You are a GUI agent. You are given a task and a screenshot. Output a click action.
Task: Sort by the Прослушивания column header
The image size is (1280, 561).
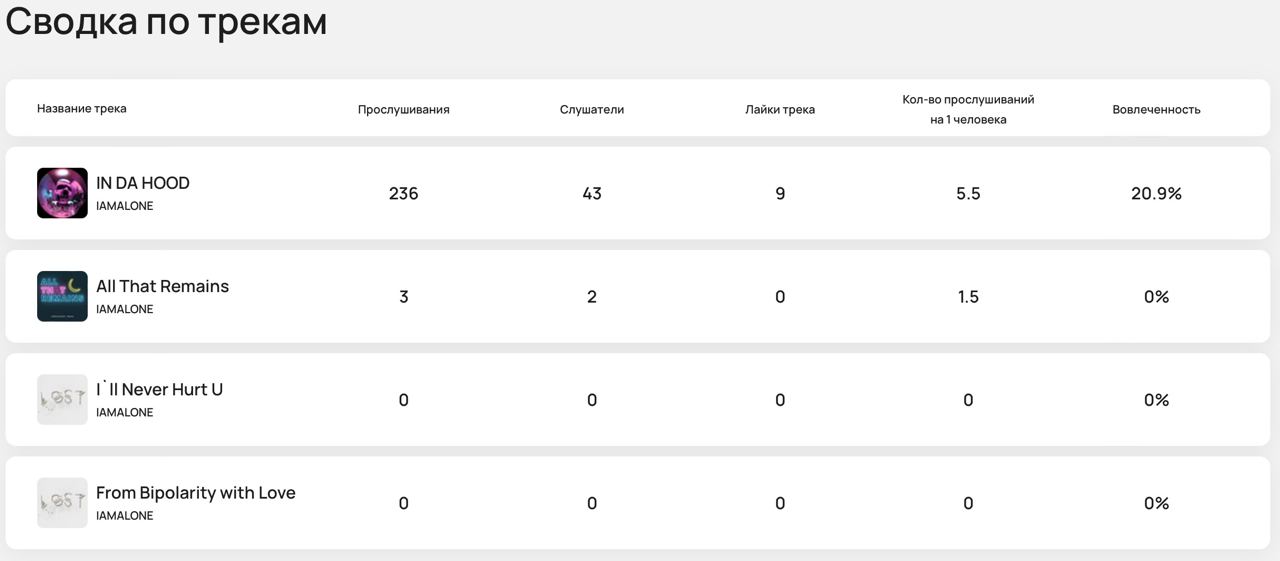[403, 109]
